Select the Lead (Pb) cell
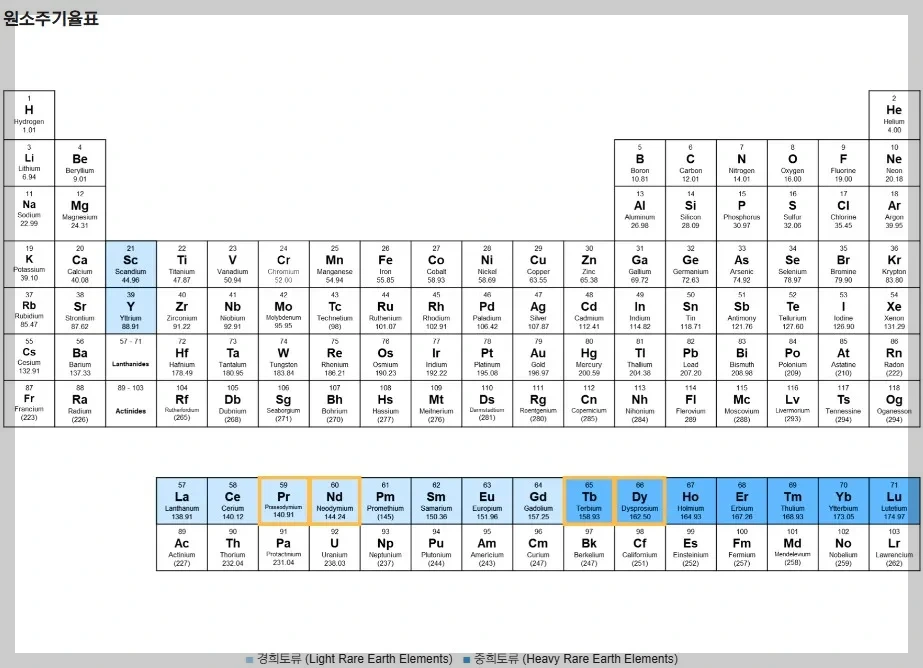923x668 pixels. click(690, 357)
